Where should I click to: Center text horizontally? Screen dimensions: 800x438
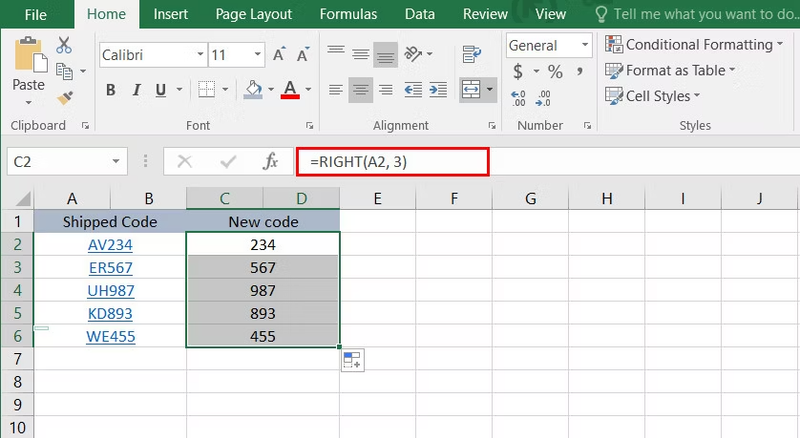[361, 90]
